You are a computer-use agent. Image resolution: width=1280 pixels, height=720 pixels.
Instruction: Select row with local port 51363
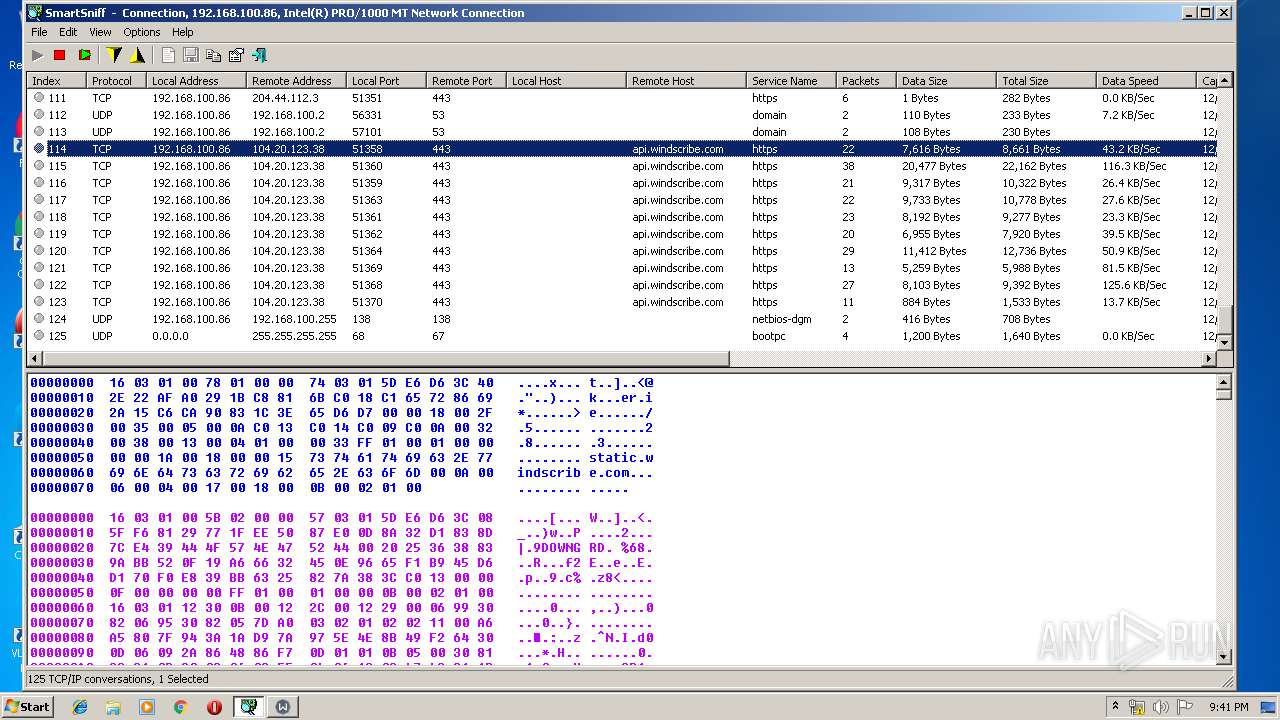(x=623, y=200)
